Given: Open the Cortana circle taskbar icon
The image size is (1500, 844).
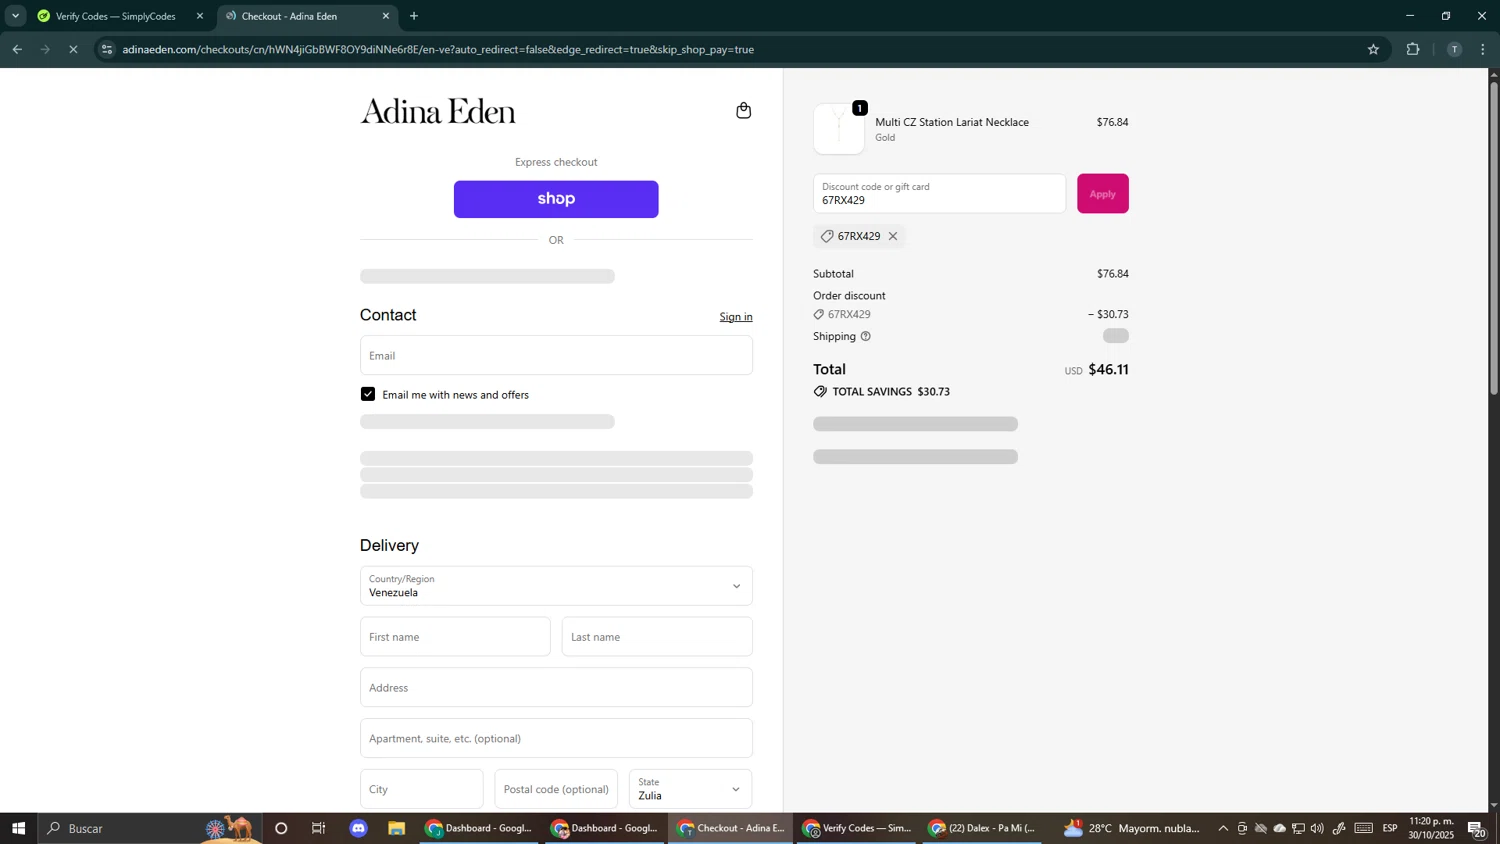Looking at the screenshot, I should [x=281, y=828].
